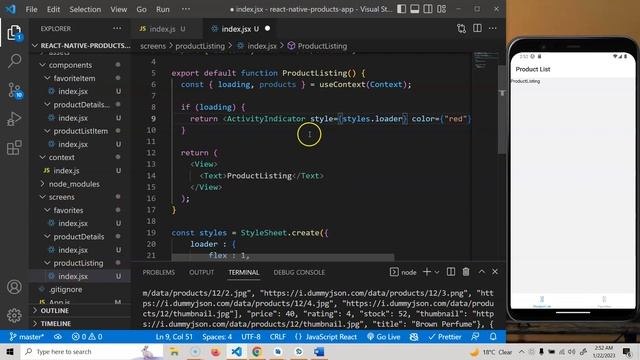640x360 pixels.
Task: Start Go Live server
Action: [384, 337]
